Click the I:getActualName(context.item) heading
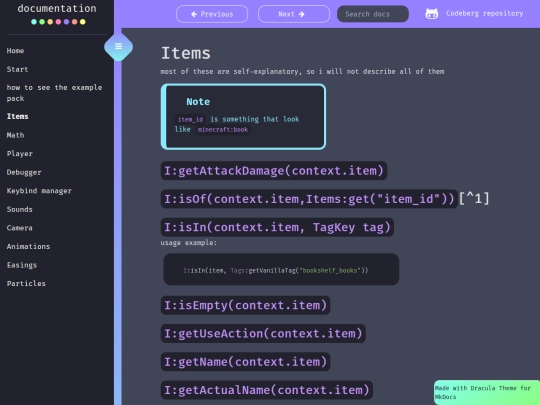Viewport: 540px width, 405px height. [267, 390]
